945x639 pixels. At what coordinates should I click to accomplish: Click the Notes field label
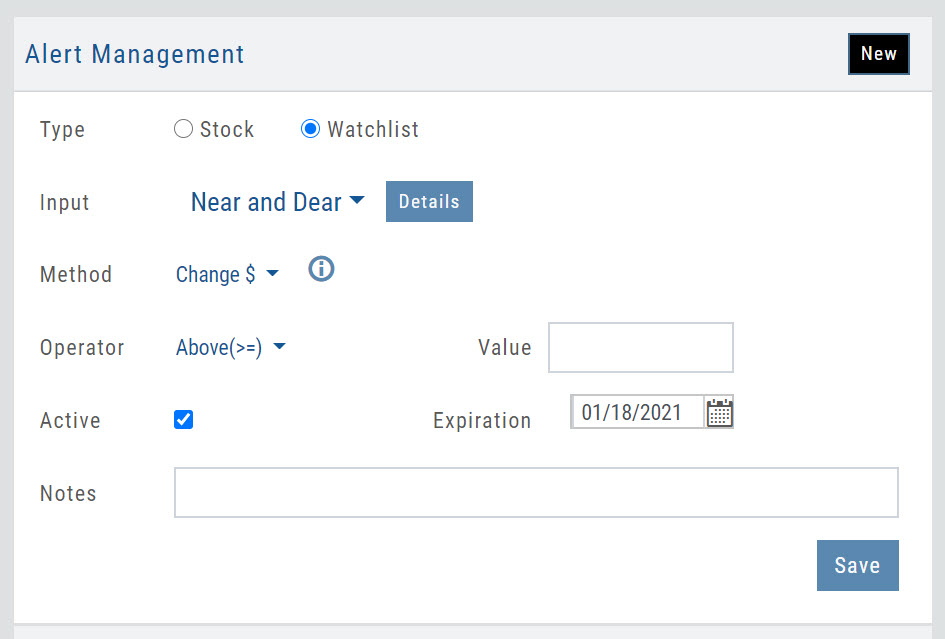click(x=68, y=494)
